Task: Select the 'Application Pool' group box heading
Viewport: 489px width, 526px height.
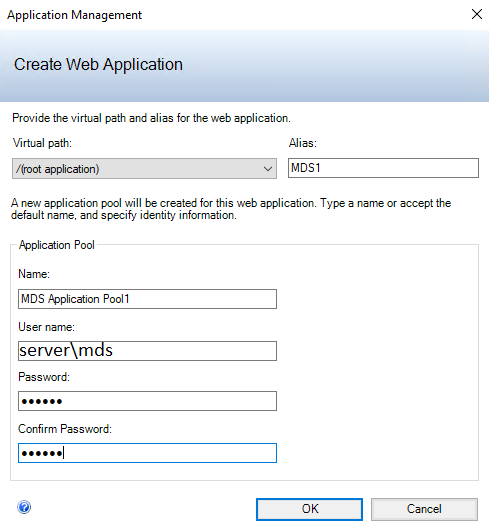Action: [57, 245]
